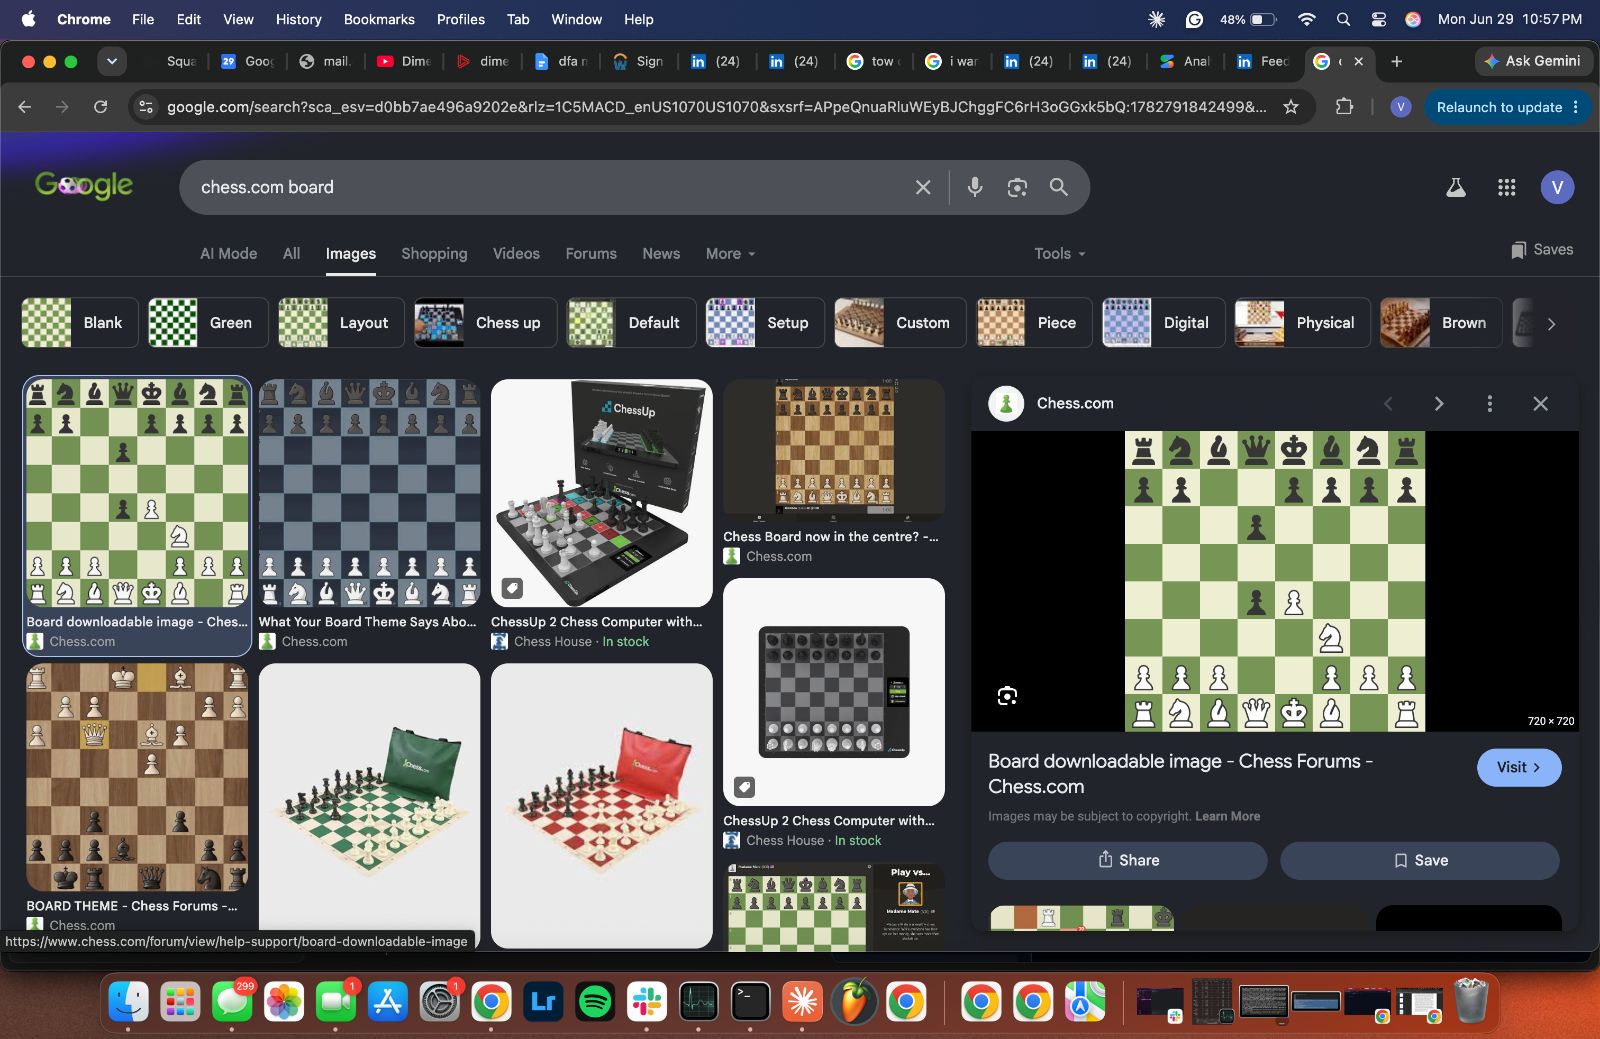Switch to AI Mode tab
The image size is (1600, 1039).
coord(228,254)
